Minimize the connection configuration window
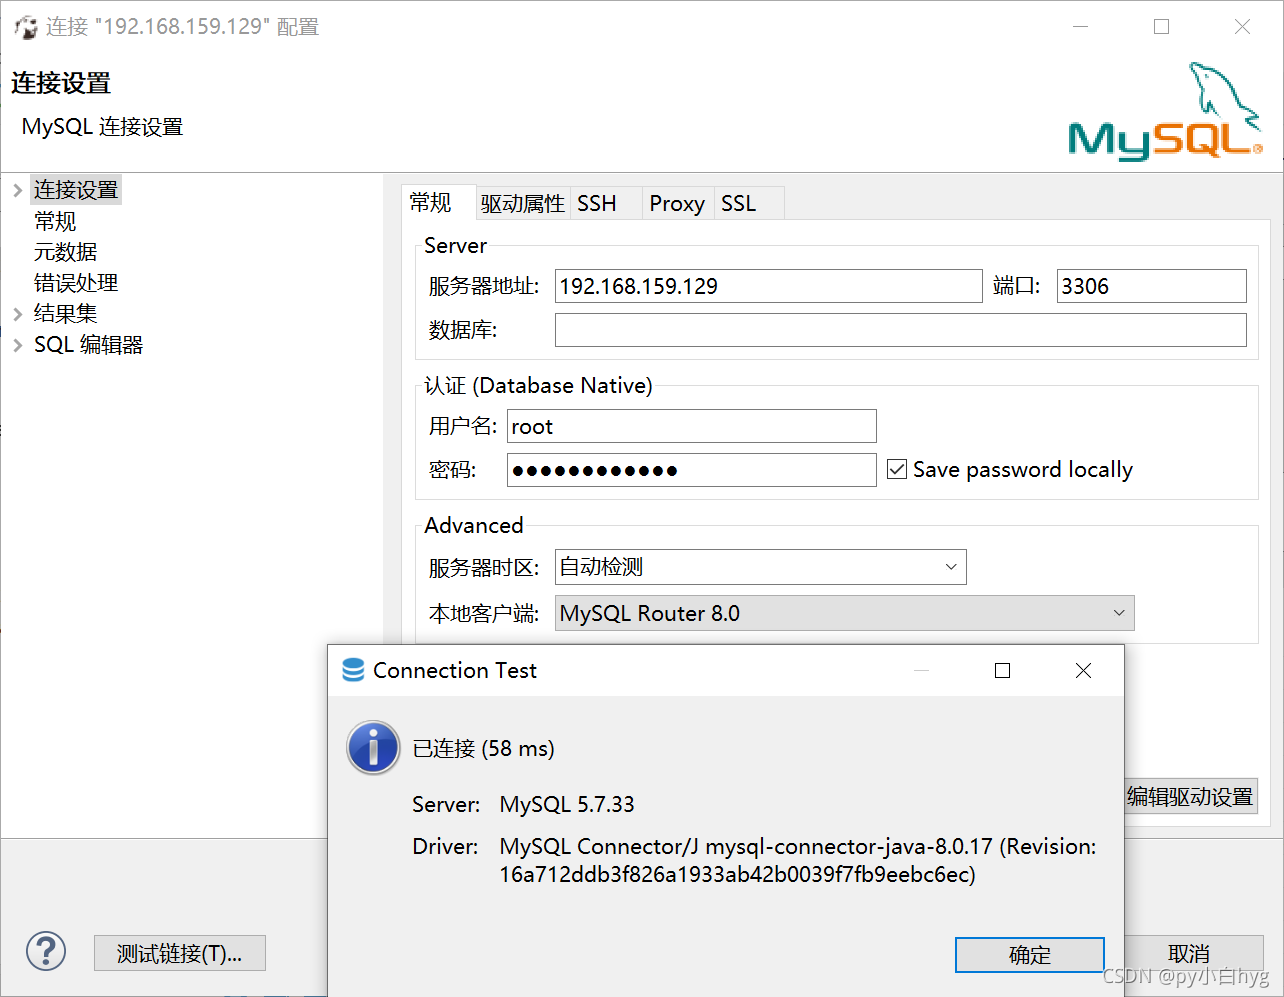Screen dimensions: 1284x997 [1080, 27]
